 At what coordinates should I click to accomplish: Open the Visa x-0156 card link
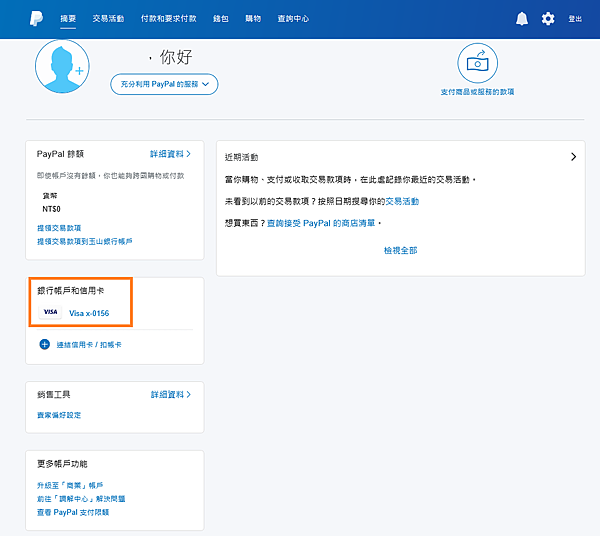click(89, 313)
